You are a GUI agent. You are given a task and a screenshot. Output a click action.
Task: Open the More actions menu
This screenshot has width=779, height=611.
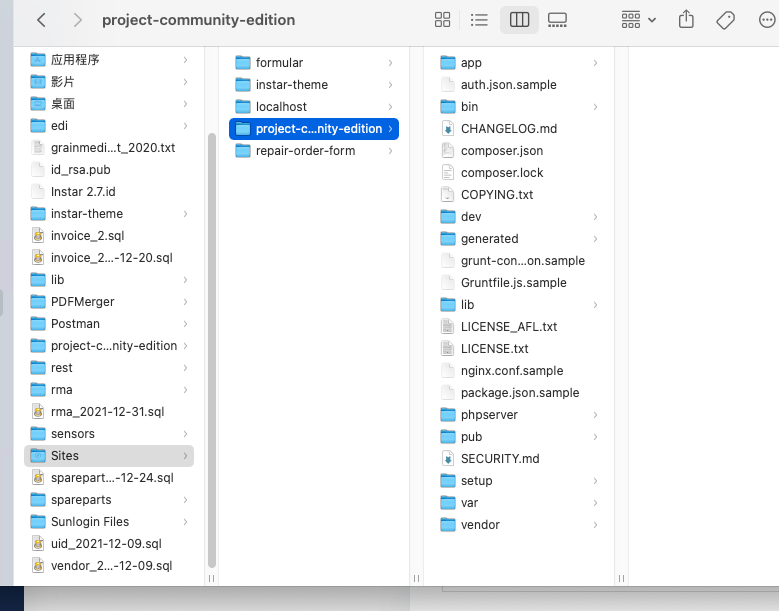point(765,20)
